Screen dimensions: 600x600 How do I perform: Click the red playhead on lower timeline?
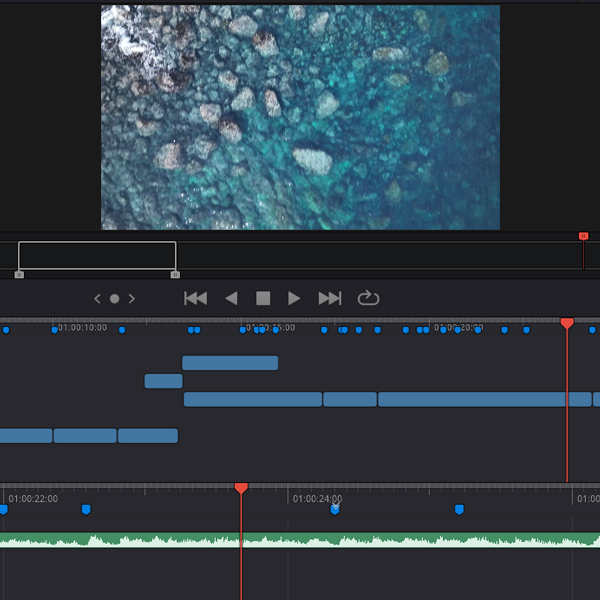pos(241,488)
